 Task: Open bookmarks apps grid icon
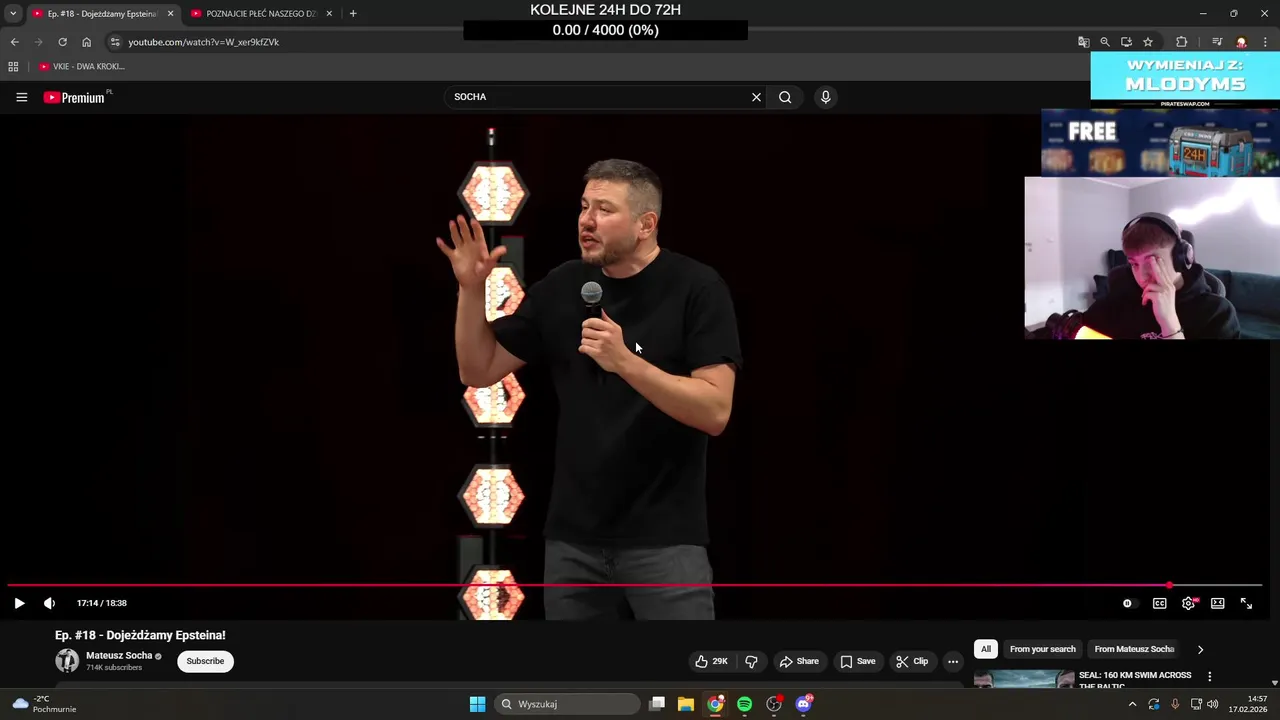pyautogui.click(x=13, y=66)
